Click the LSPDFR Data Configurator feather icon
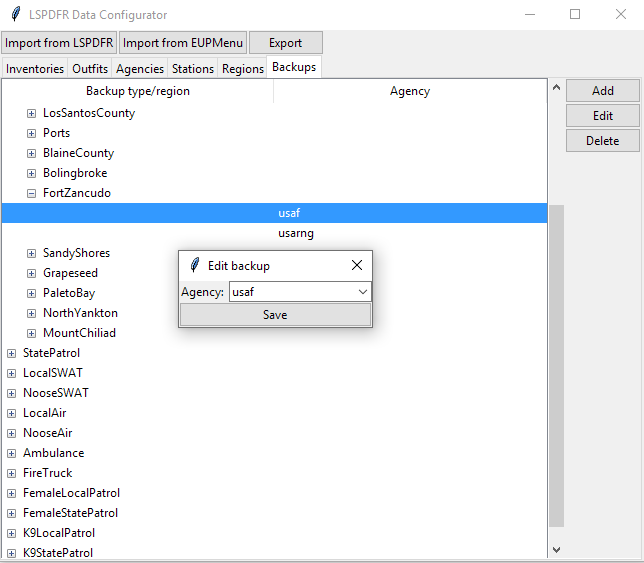The image size is (644, 563). tap(16, 14)
